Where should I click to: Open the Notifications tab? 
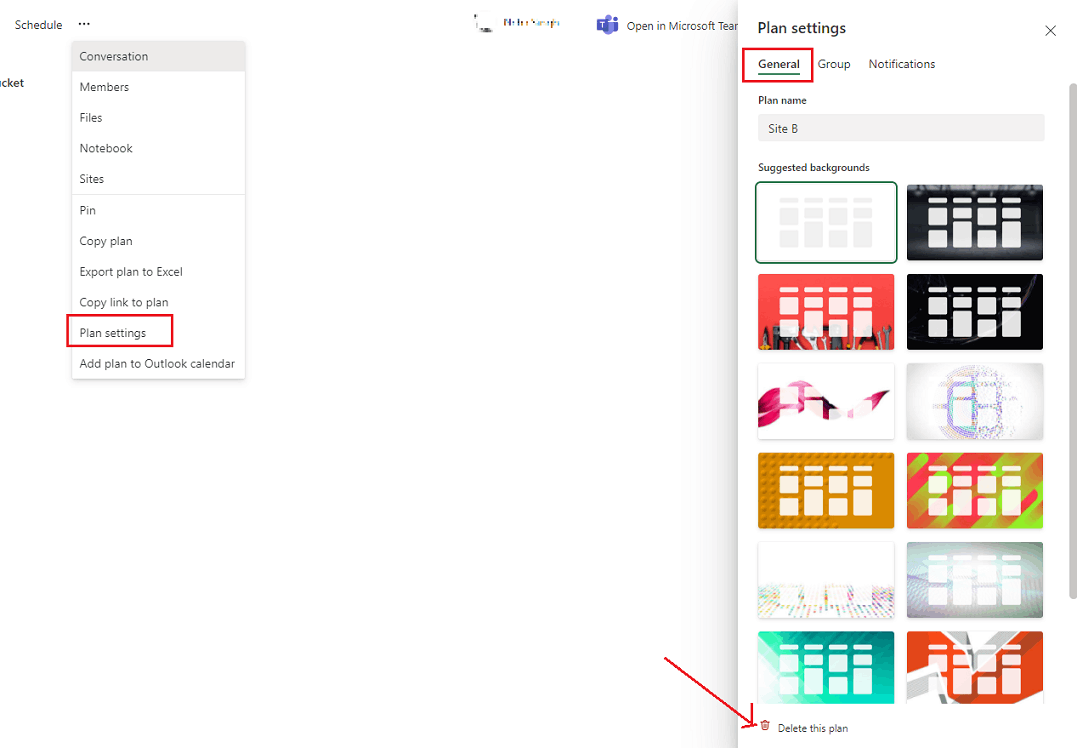901,63
